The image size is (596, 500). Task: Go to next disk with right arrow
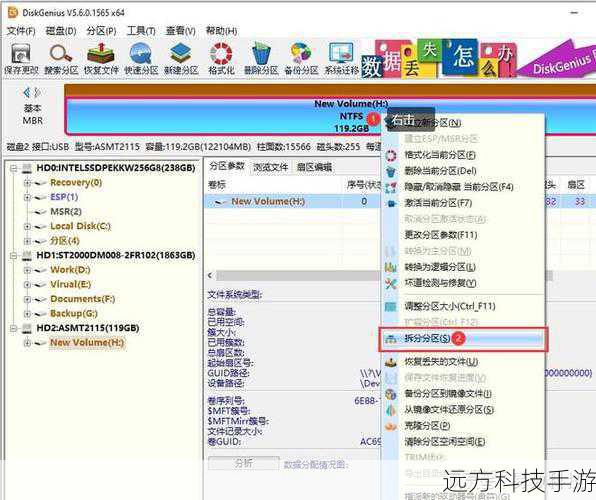pyautogui.click(x=37, y=92)
